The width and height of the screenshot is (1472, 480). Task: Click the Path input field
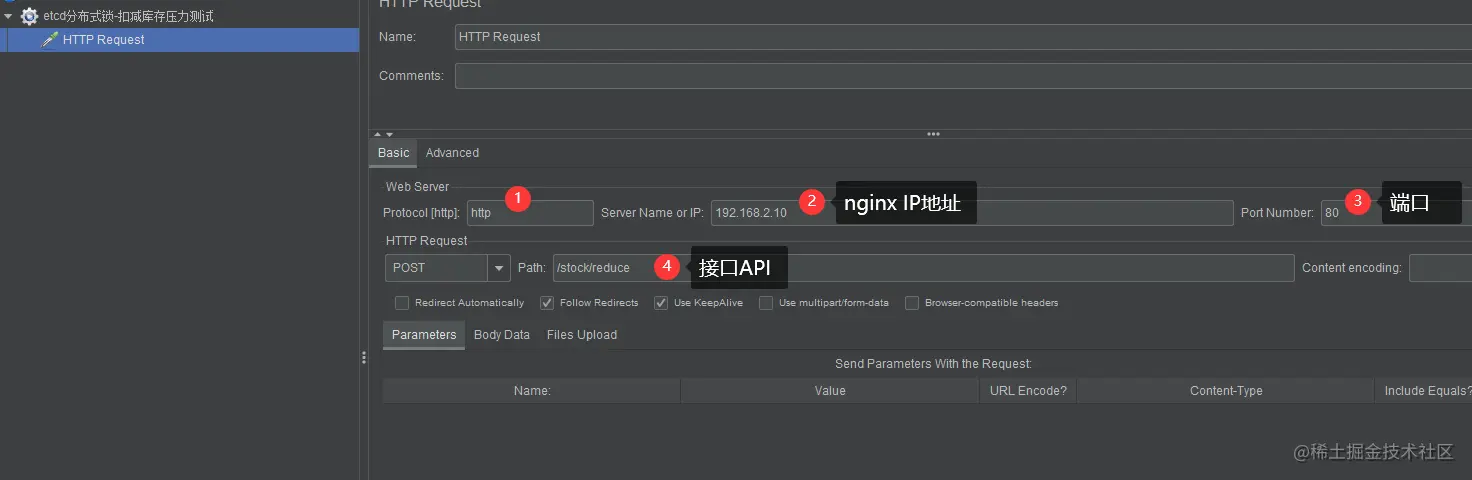coord(923,268)
